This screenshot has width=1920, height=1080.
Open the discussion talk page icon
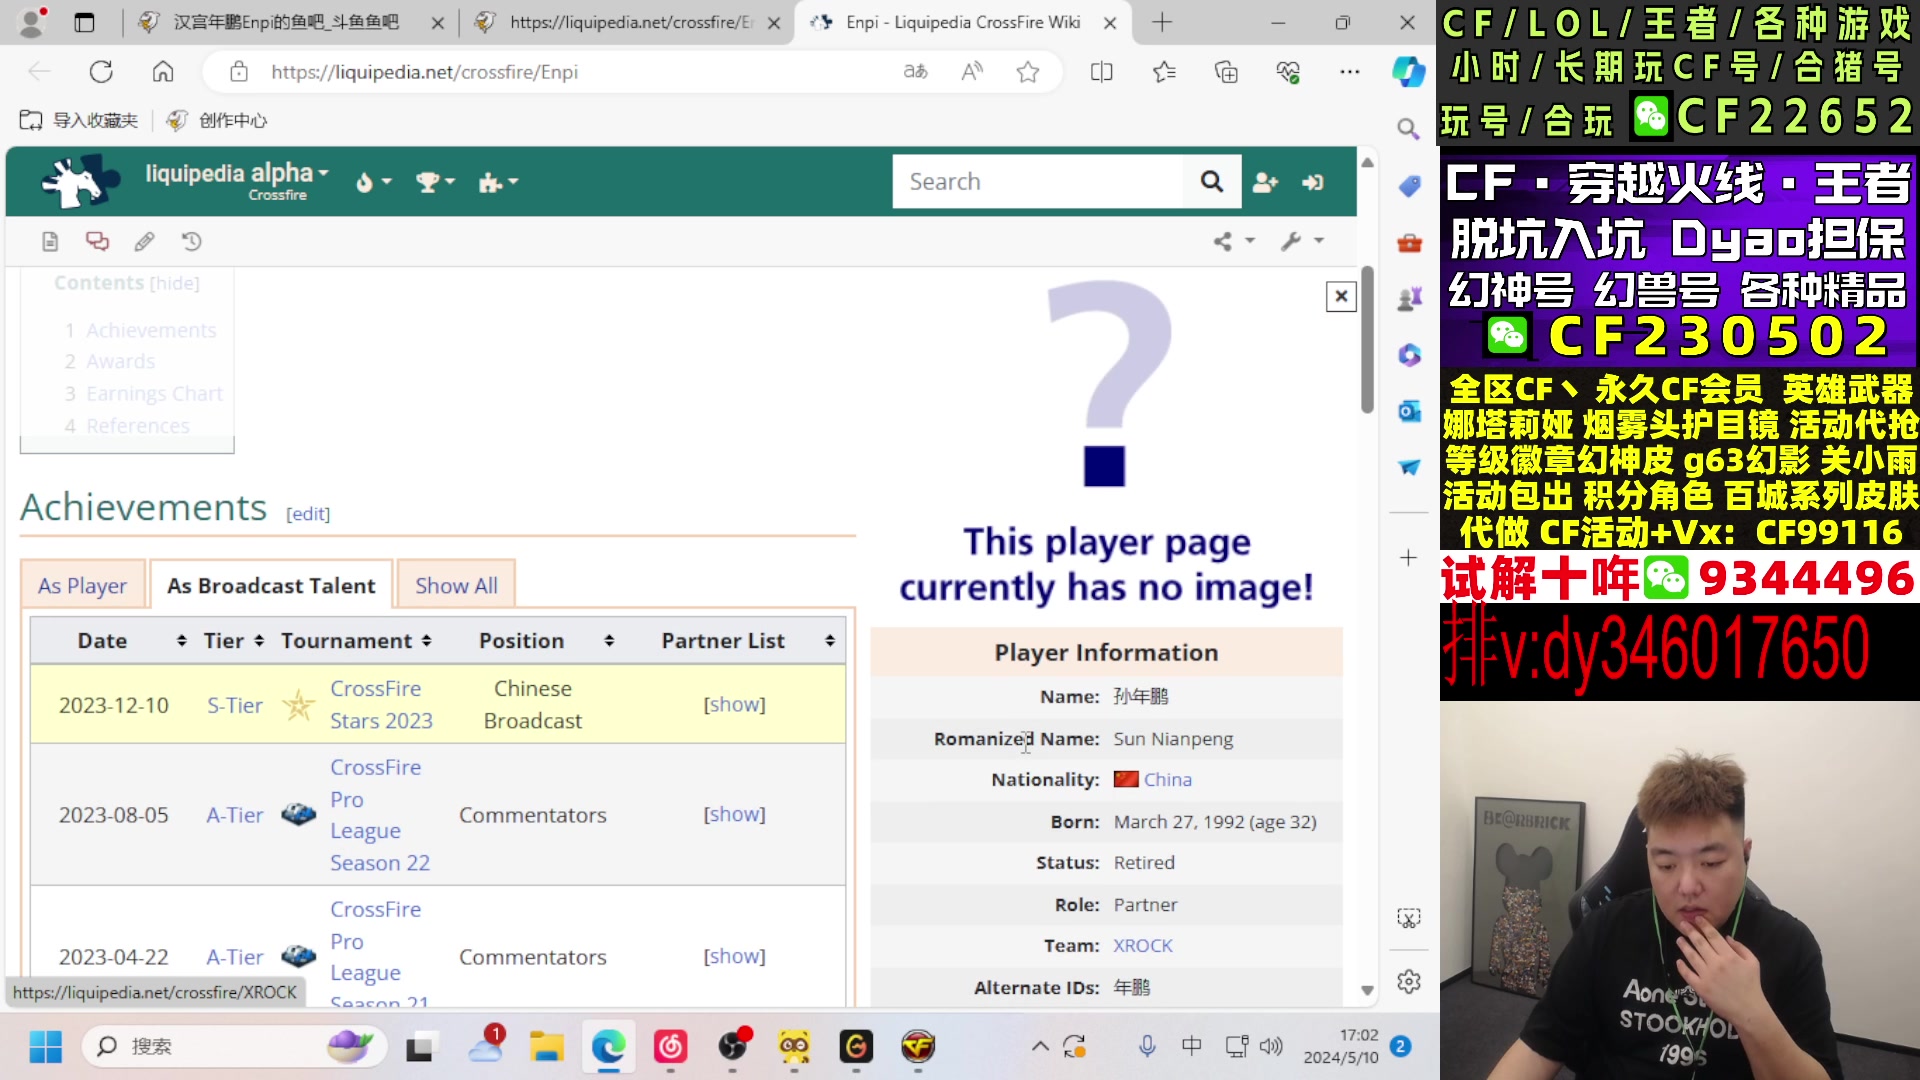coord(97,241)
